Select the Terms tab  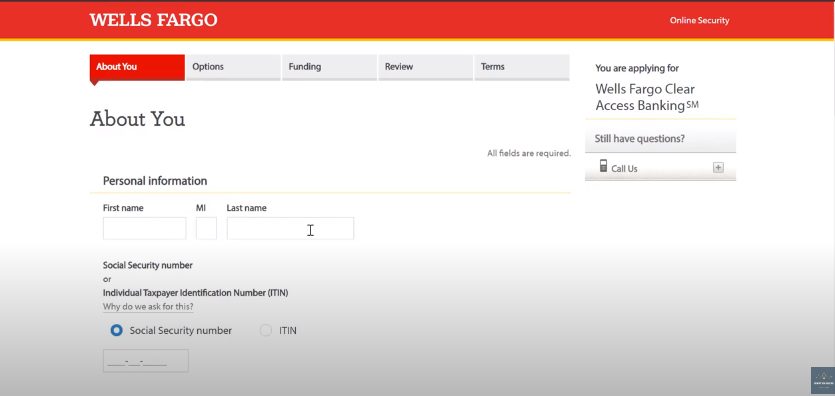522,67
